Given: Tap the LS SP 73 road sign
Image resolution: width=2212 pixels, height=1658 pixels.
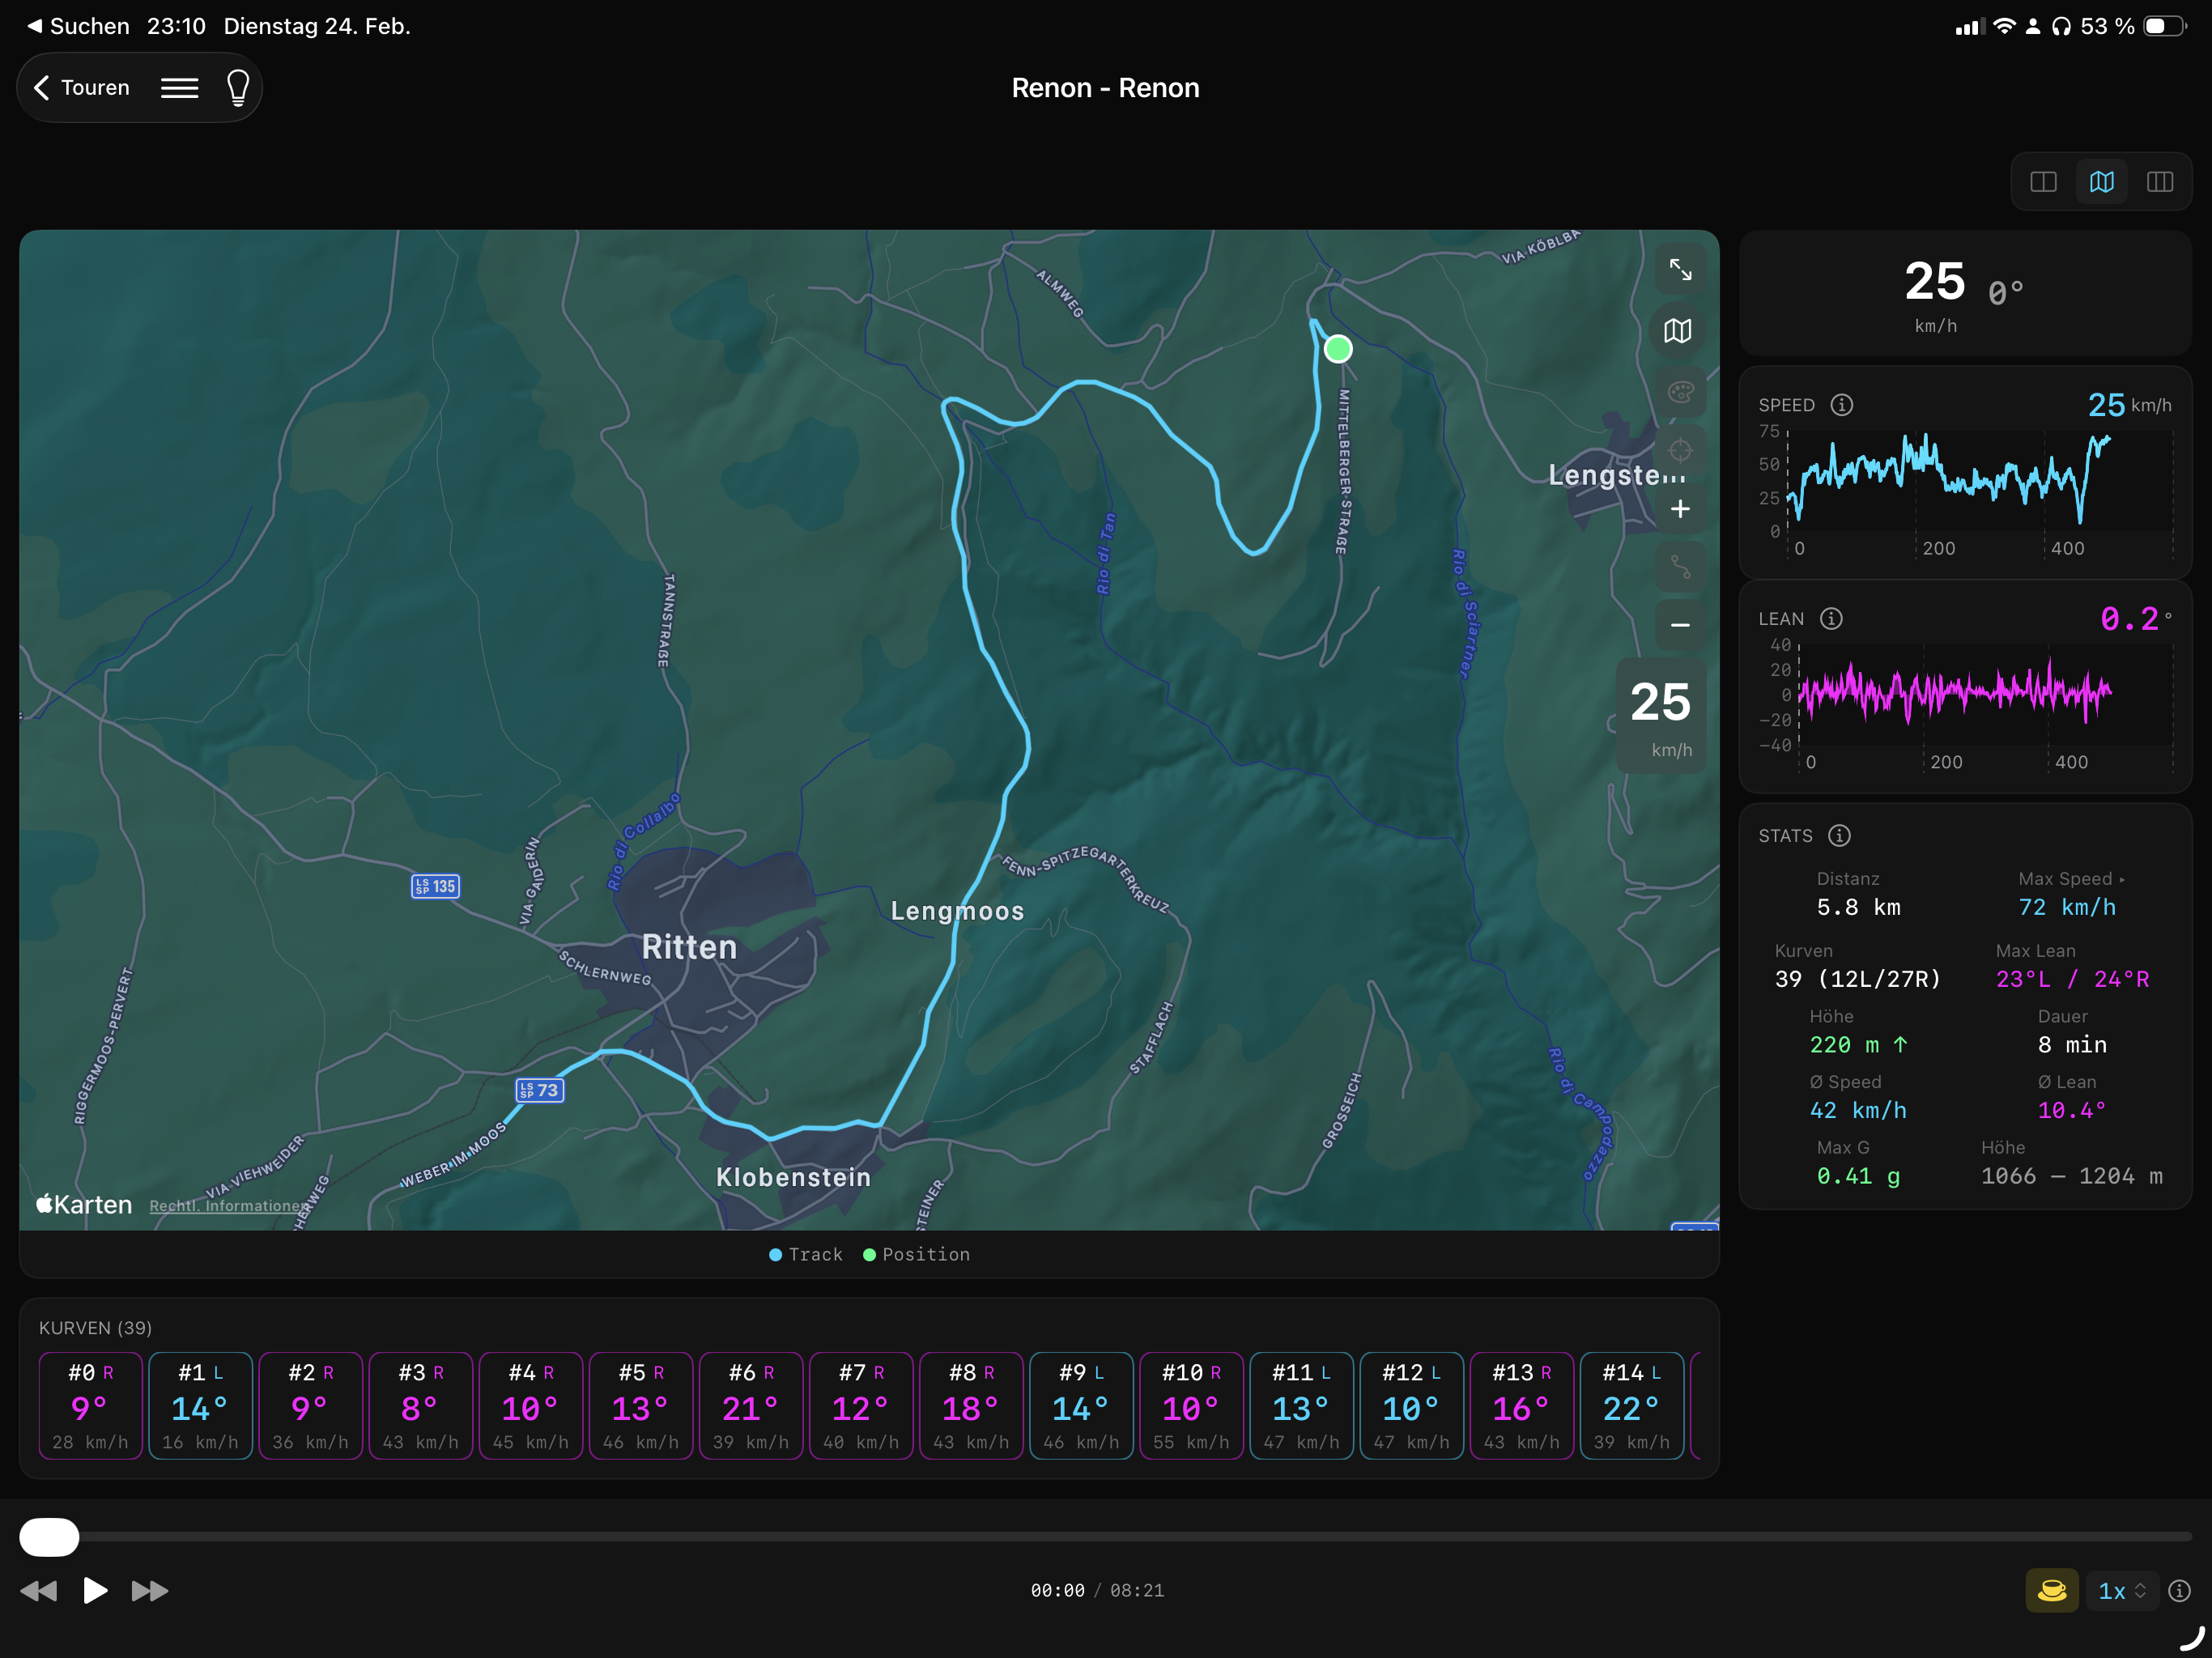Looking at the screenshot, I should (x=540, y=1090).
